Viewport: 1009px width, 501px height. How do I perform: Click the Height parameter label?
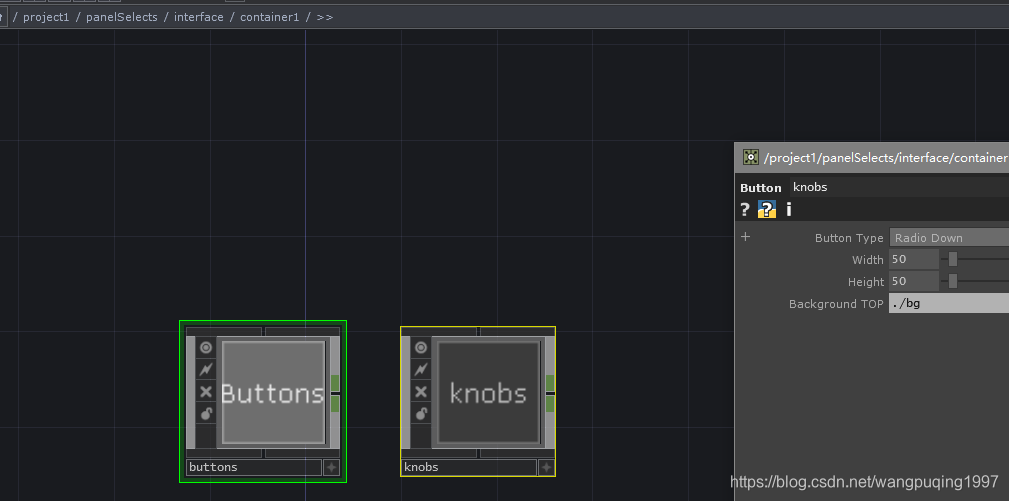click(866, 282)
